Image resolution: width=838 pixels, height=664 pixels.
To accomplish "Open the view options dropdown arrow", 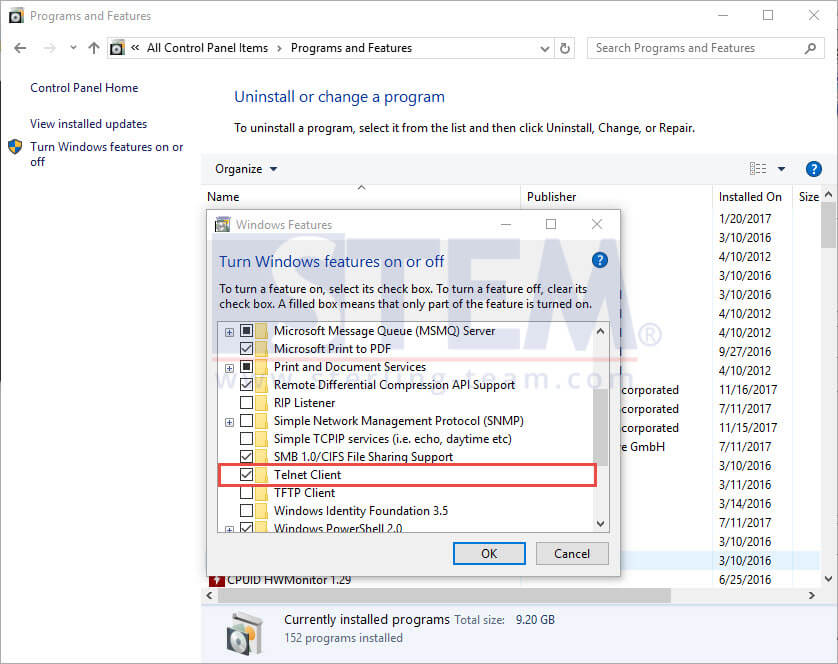I will coord(781,169).
